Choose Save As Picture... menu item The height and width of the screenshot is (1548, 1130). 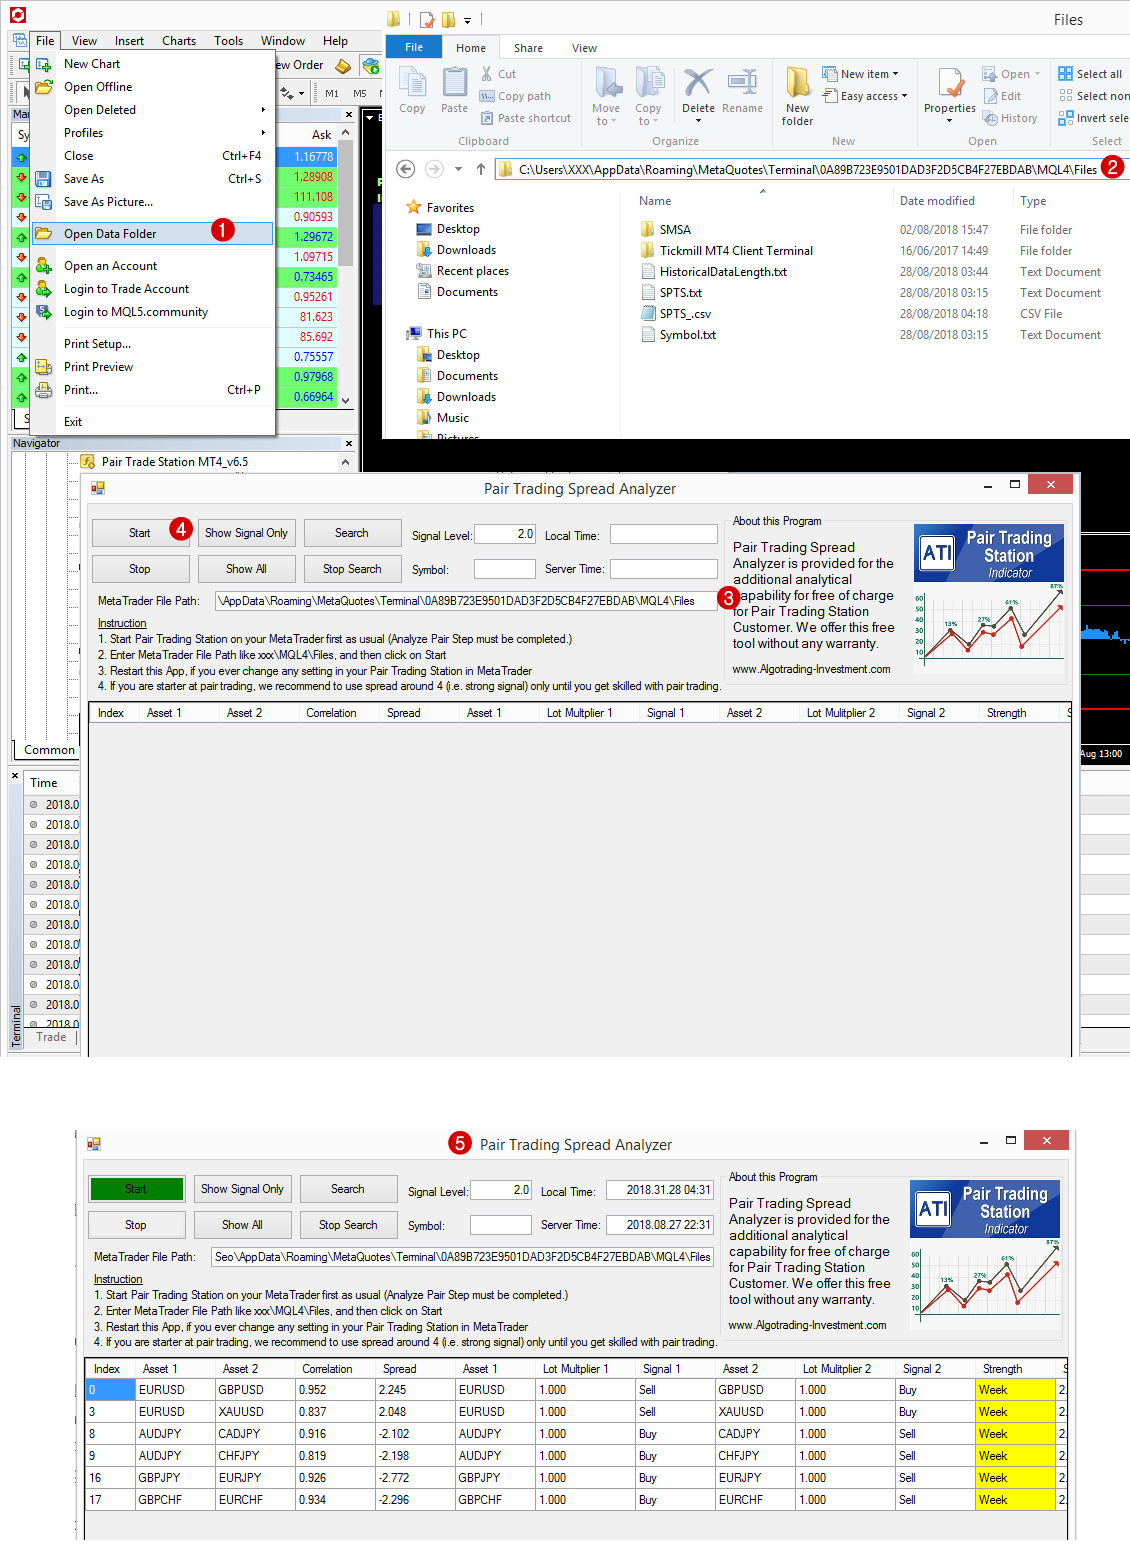pos(152,202)
